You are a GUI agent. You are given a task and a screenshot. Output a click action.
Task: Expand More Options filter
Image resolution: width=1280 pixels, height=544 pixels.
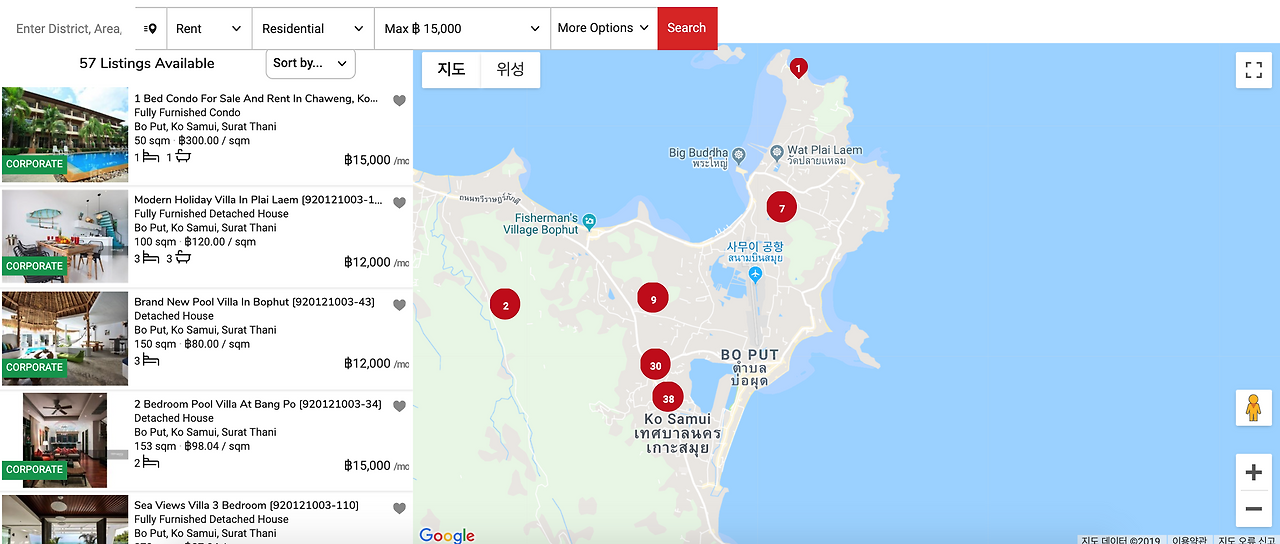[603, 28]
